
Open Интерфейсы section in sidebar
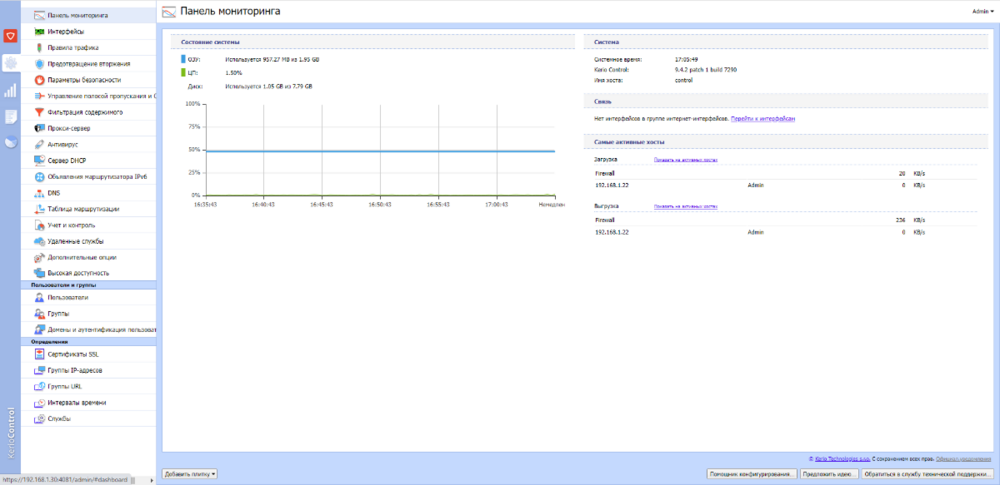coord(66,31)
